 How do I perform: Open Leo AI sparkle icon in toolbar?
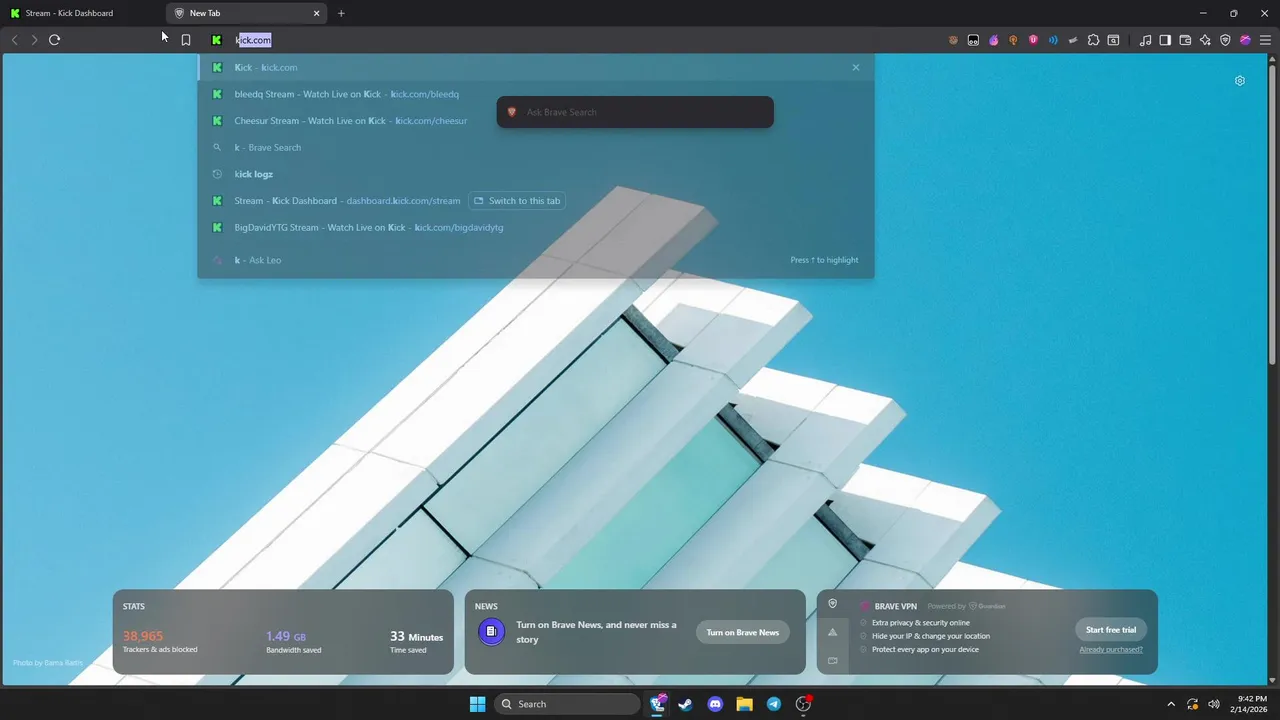tap(1205, 40)
